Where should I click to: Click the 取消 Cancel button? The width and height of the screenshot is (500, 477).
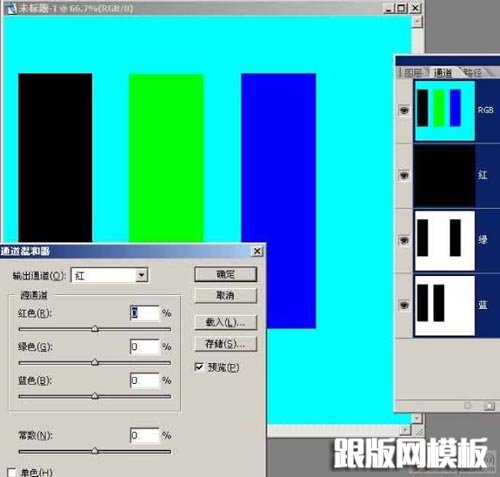pos(226,295)
